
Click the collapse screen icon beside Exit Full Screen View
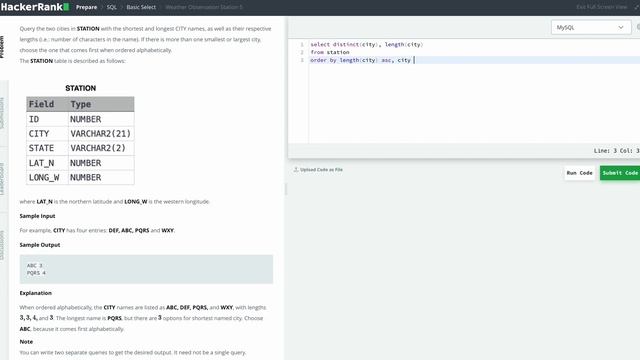pyautogui.click(x=636, y=7)
